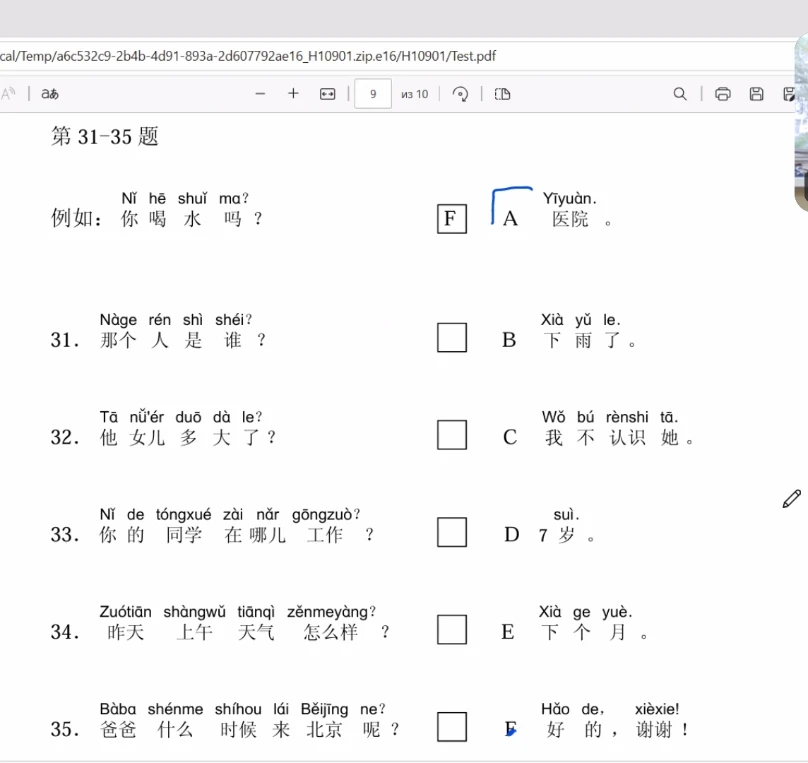Open the search magnifier icon
The width and height of the screenshot is (808, 763).
680,94
